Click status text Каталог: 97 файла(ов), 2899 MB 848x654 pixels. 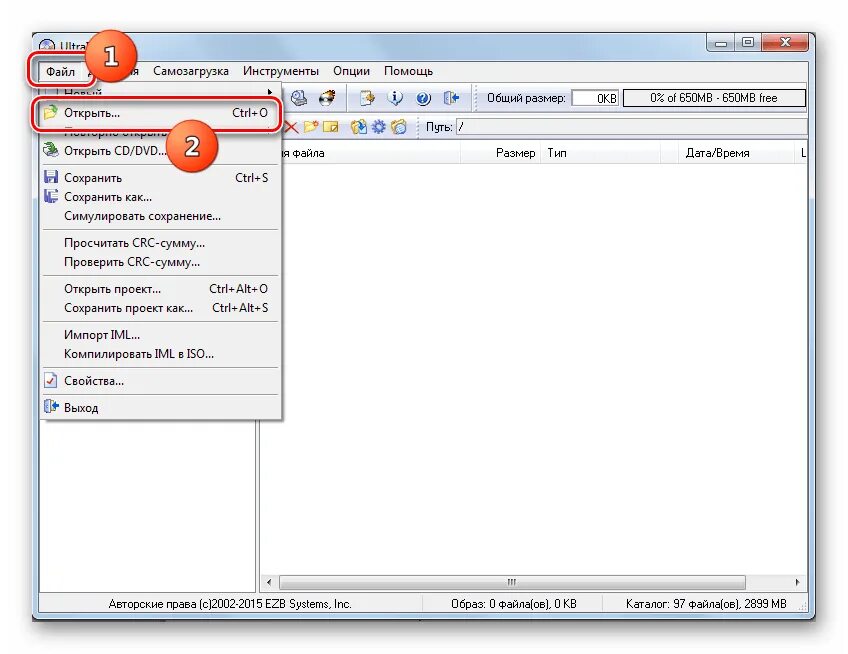pyautogui.click(x=706, y=604)
